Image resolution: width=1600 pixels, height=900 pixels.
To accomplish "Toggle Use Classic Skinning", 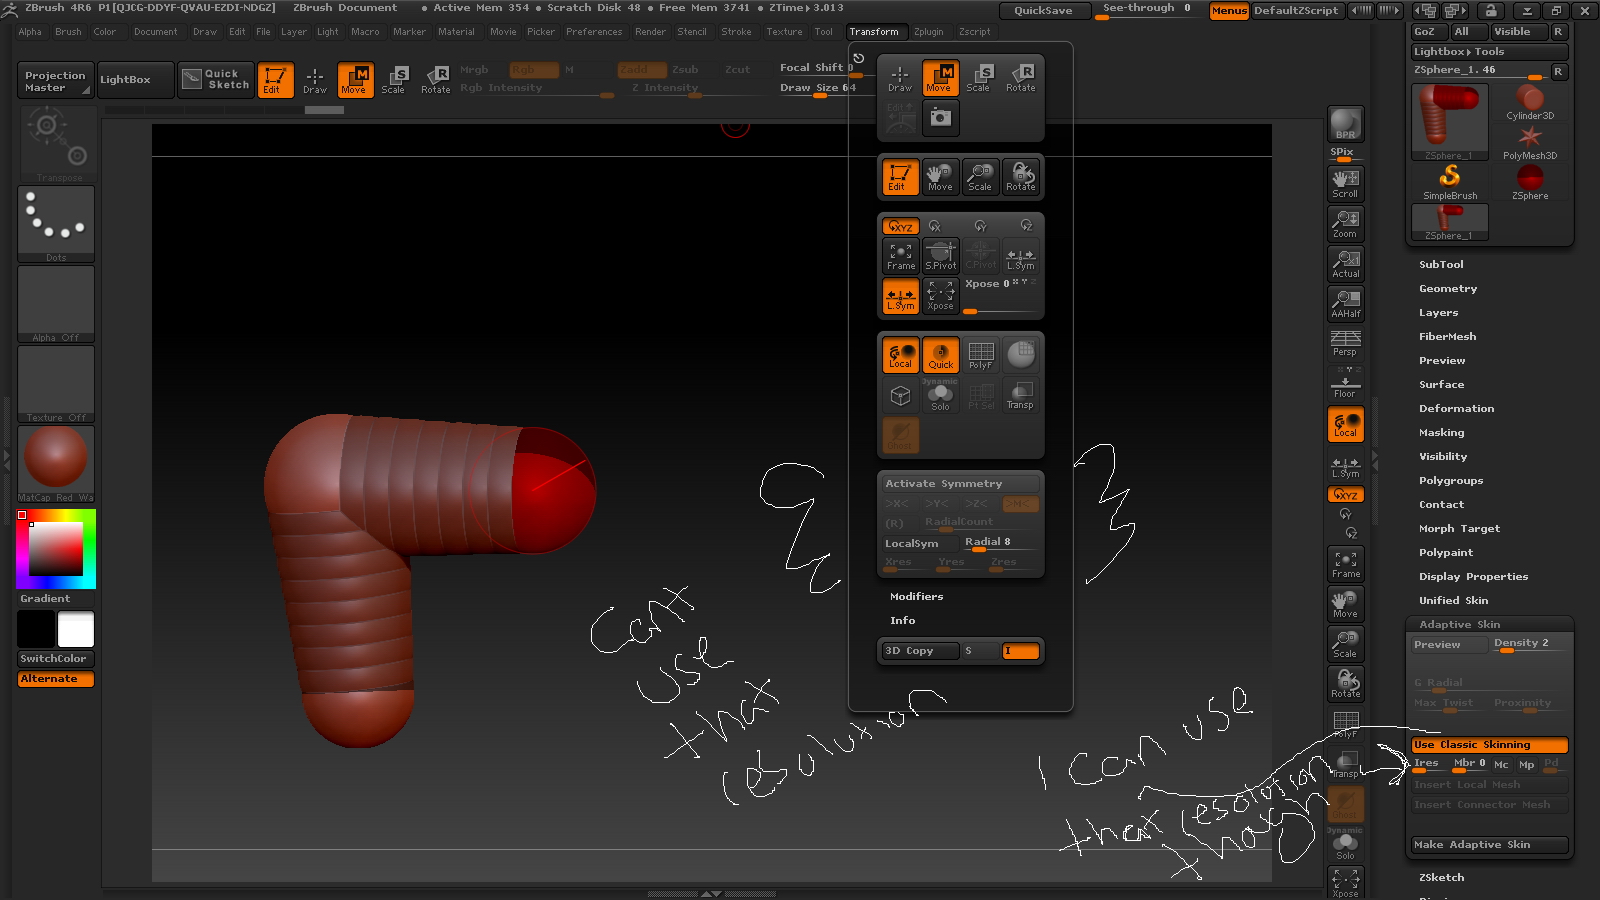I will (1489, 745).
